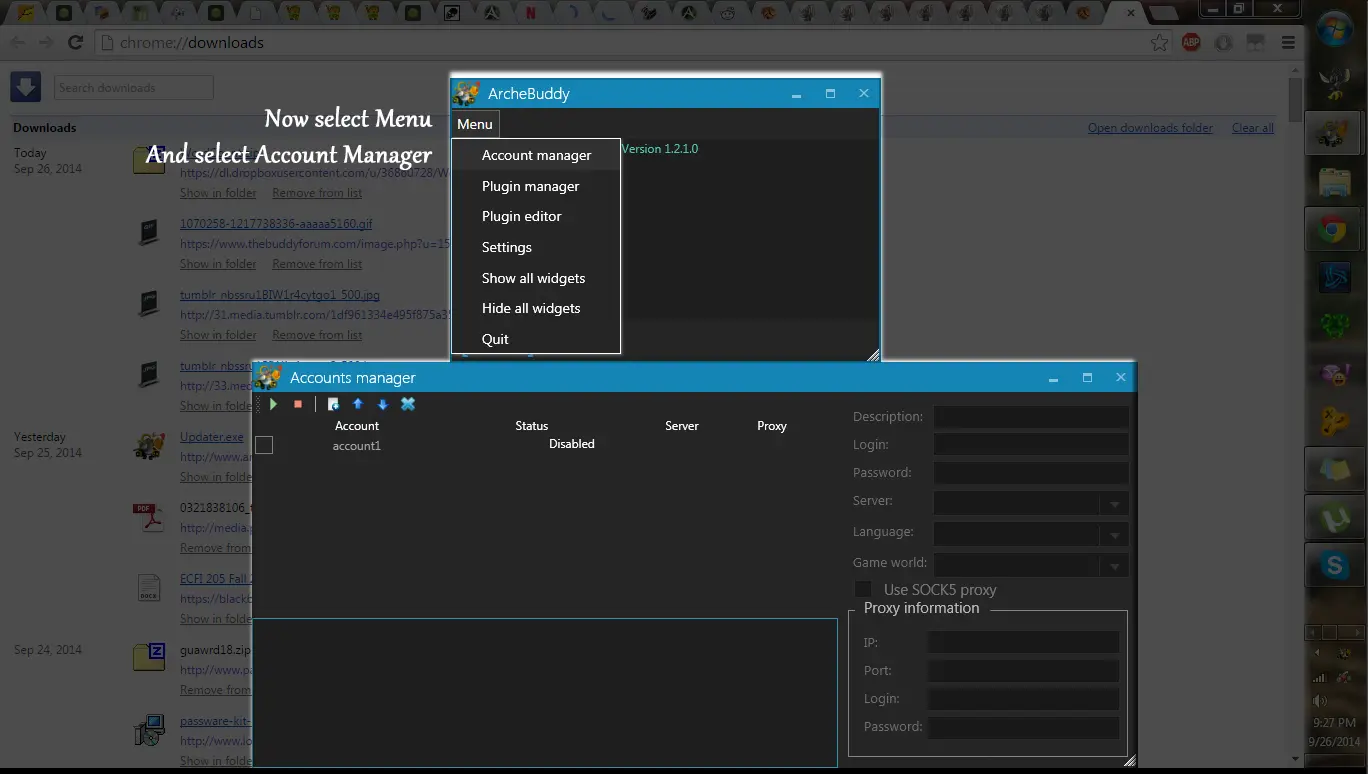
Task: Delete account using the blue X icon
Action: tap(408, 404)
